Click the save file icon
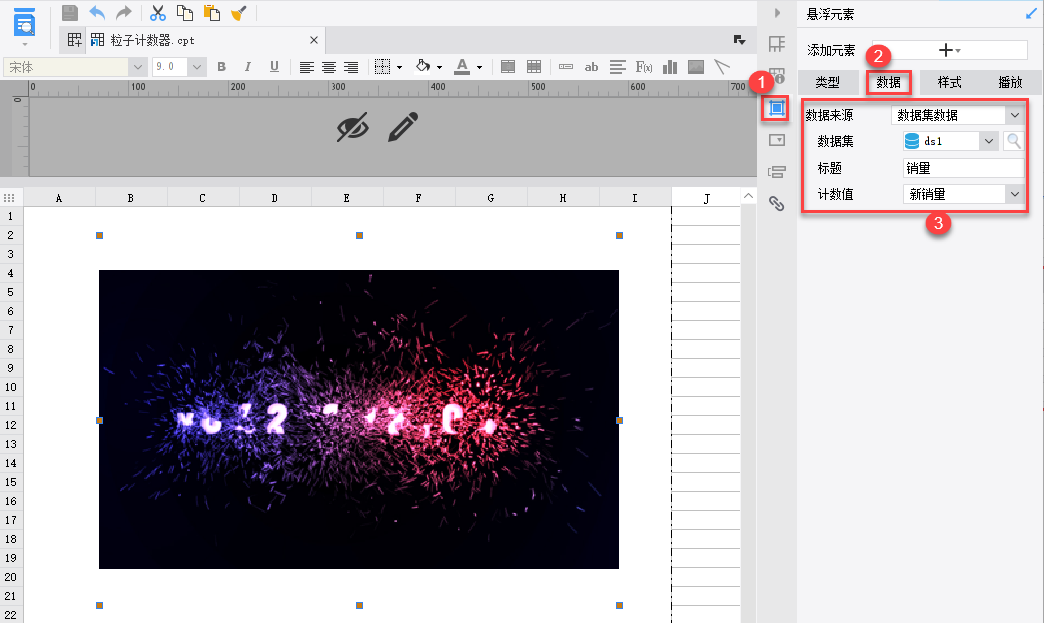Screen dimensions: 1044x623 (x=69, y=13)
